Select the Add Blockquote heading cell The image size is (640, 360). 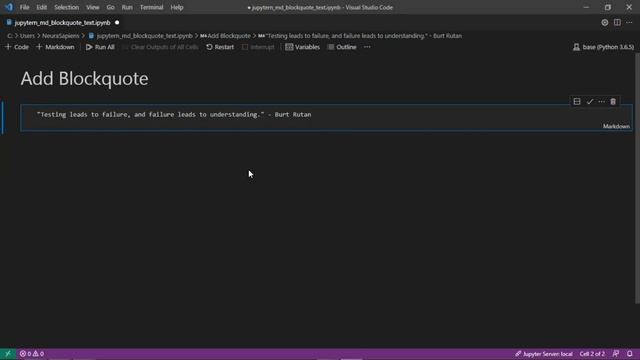pos(84,78)
